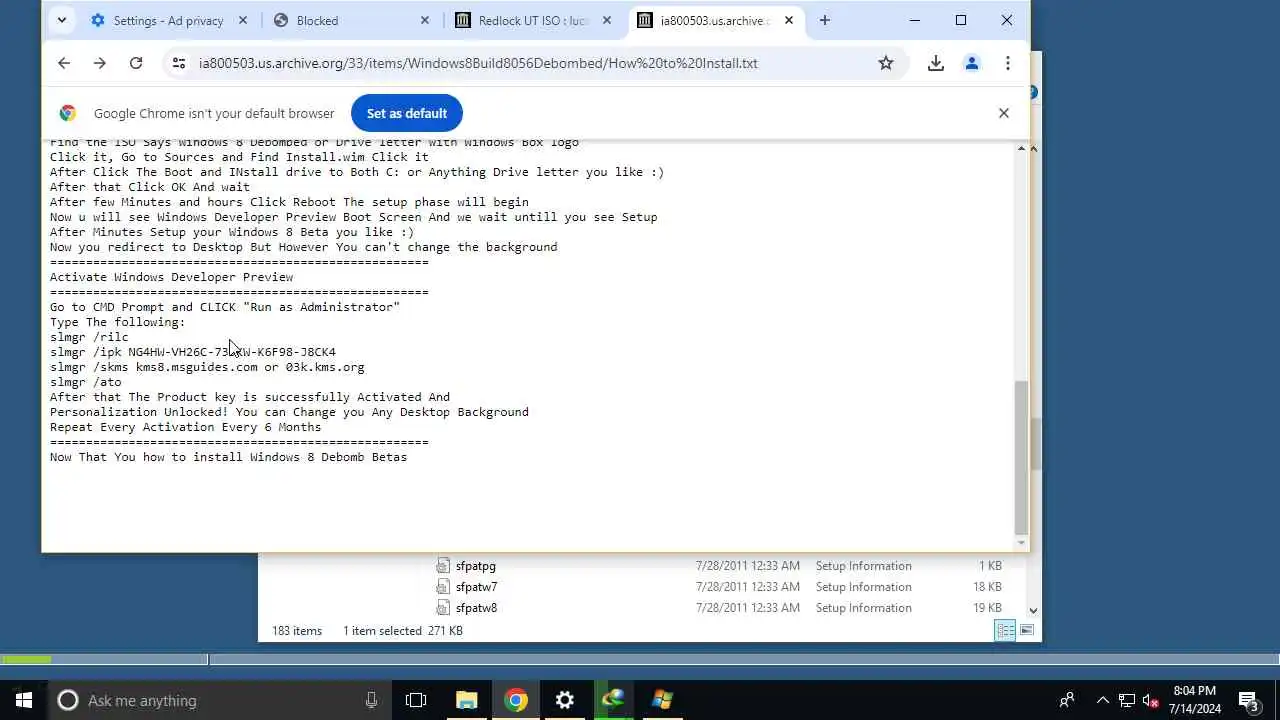The image size is (1280, 720).
Task: Click the Cortana 'Ask me anything' search box
Action: (219, 700)
